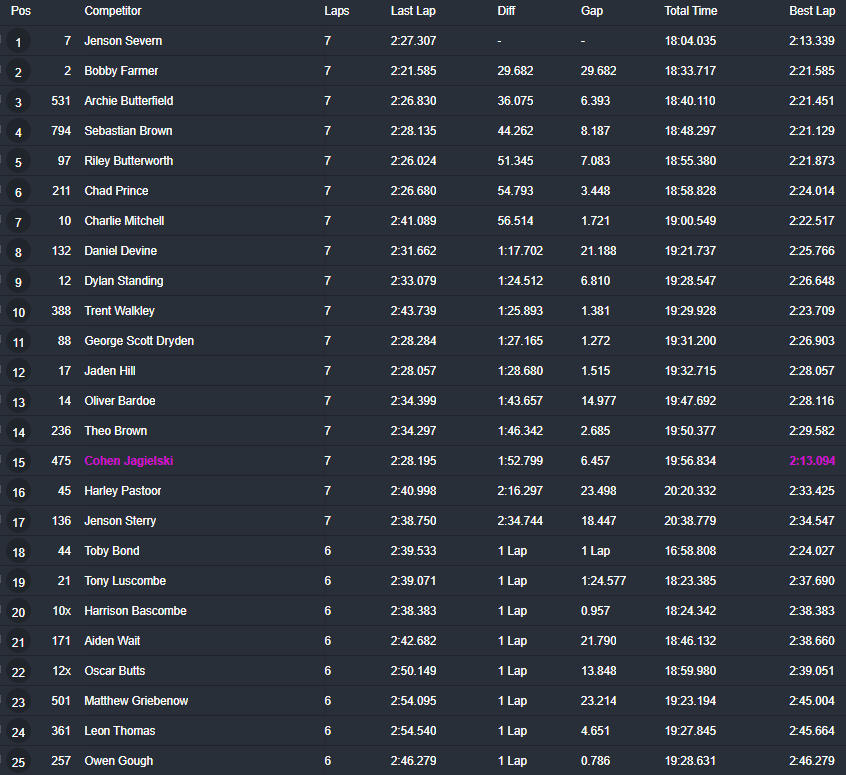The image size is (846, 775).
Task: Click the Gap column header
Action: click(592, 11)
